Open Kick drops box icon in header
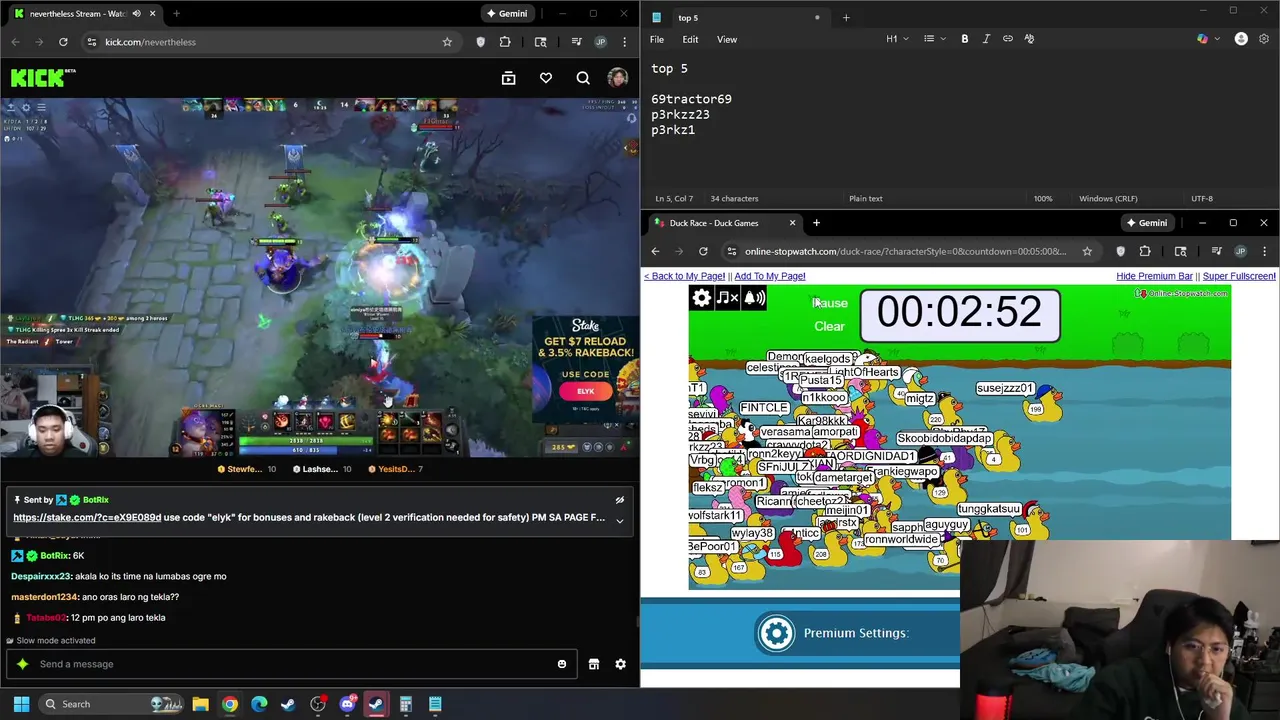The image size is (1280, 720). click(x=508, y=78)
